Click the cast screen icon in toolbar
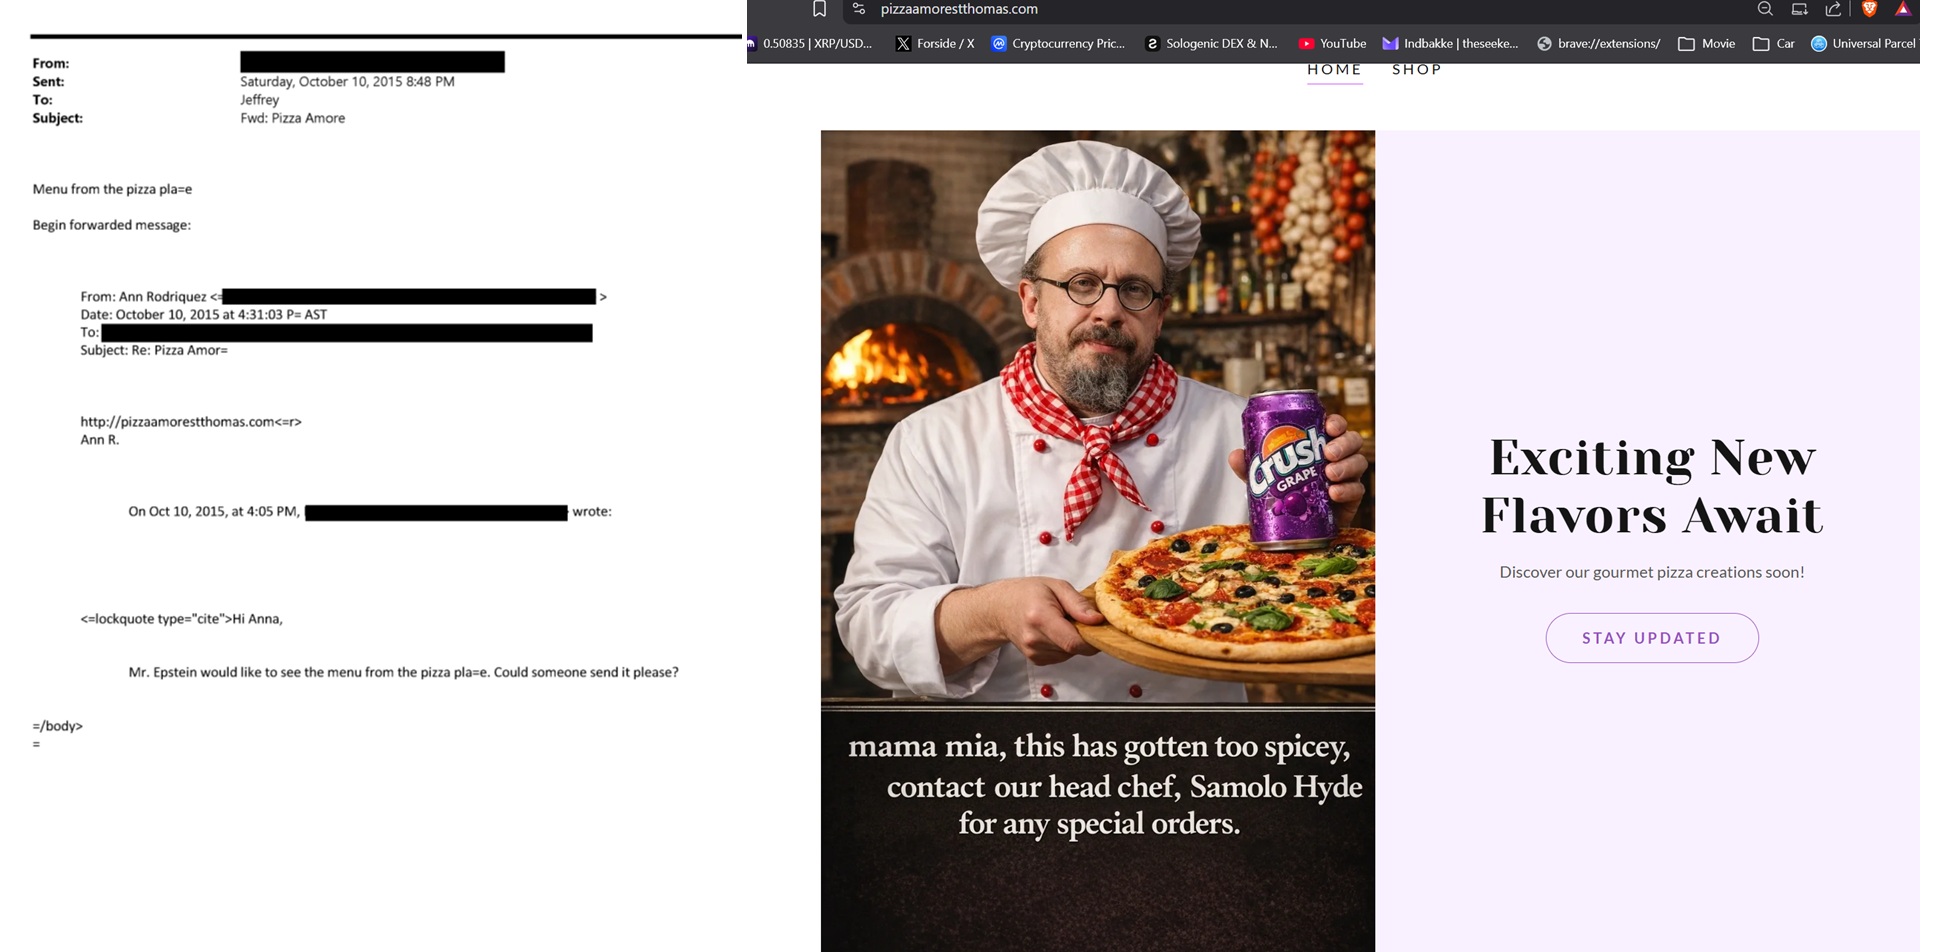This screenshot has height=952, width=1947. (1799, 9)
